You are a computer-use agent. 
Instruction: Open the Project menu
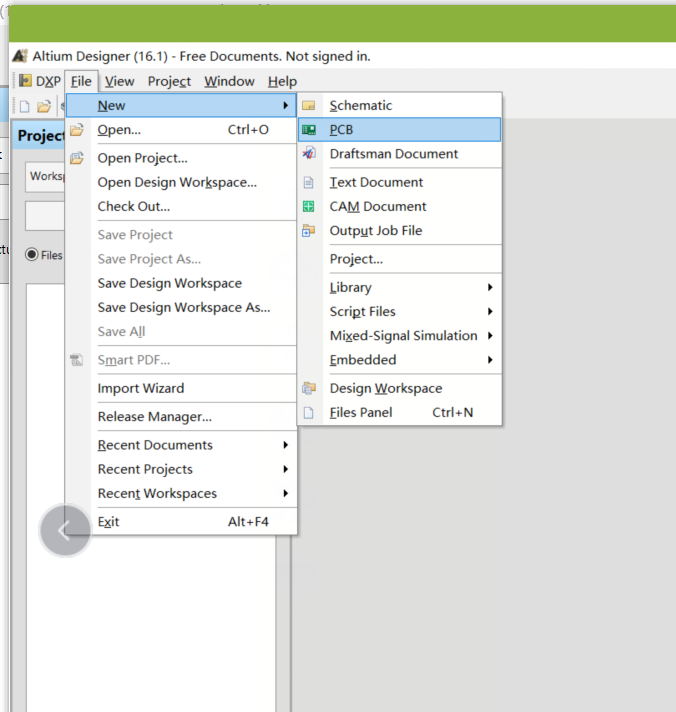(x=169, y=81)
